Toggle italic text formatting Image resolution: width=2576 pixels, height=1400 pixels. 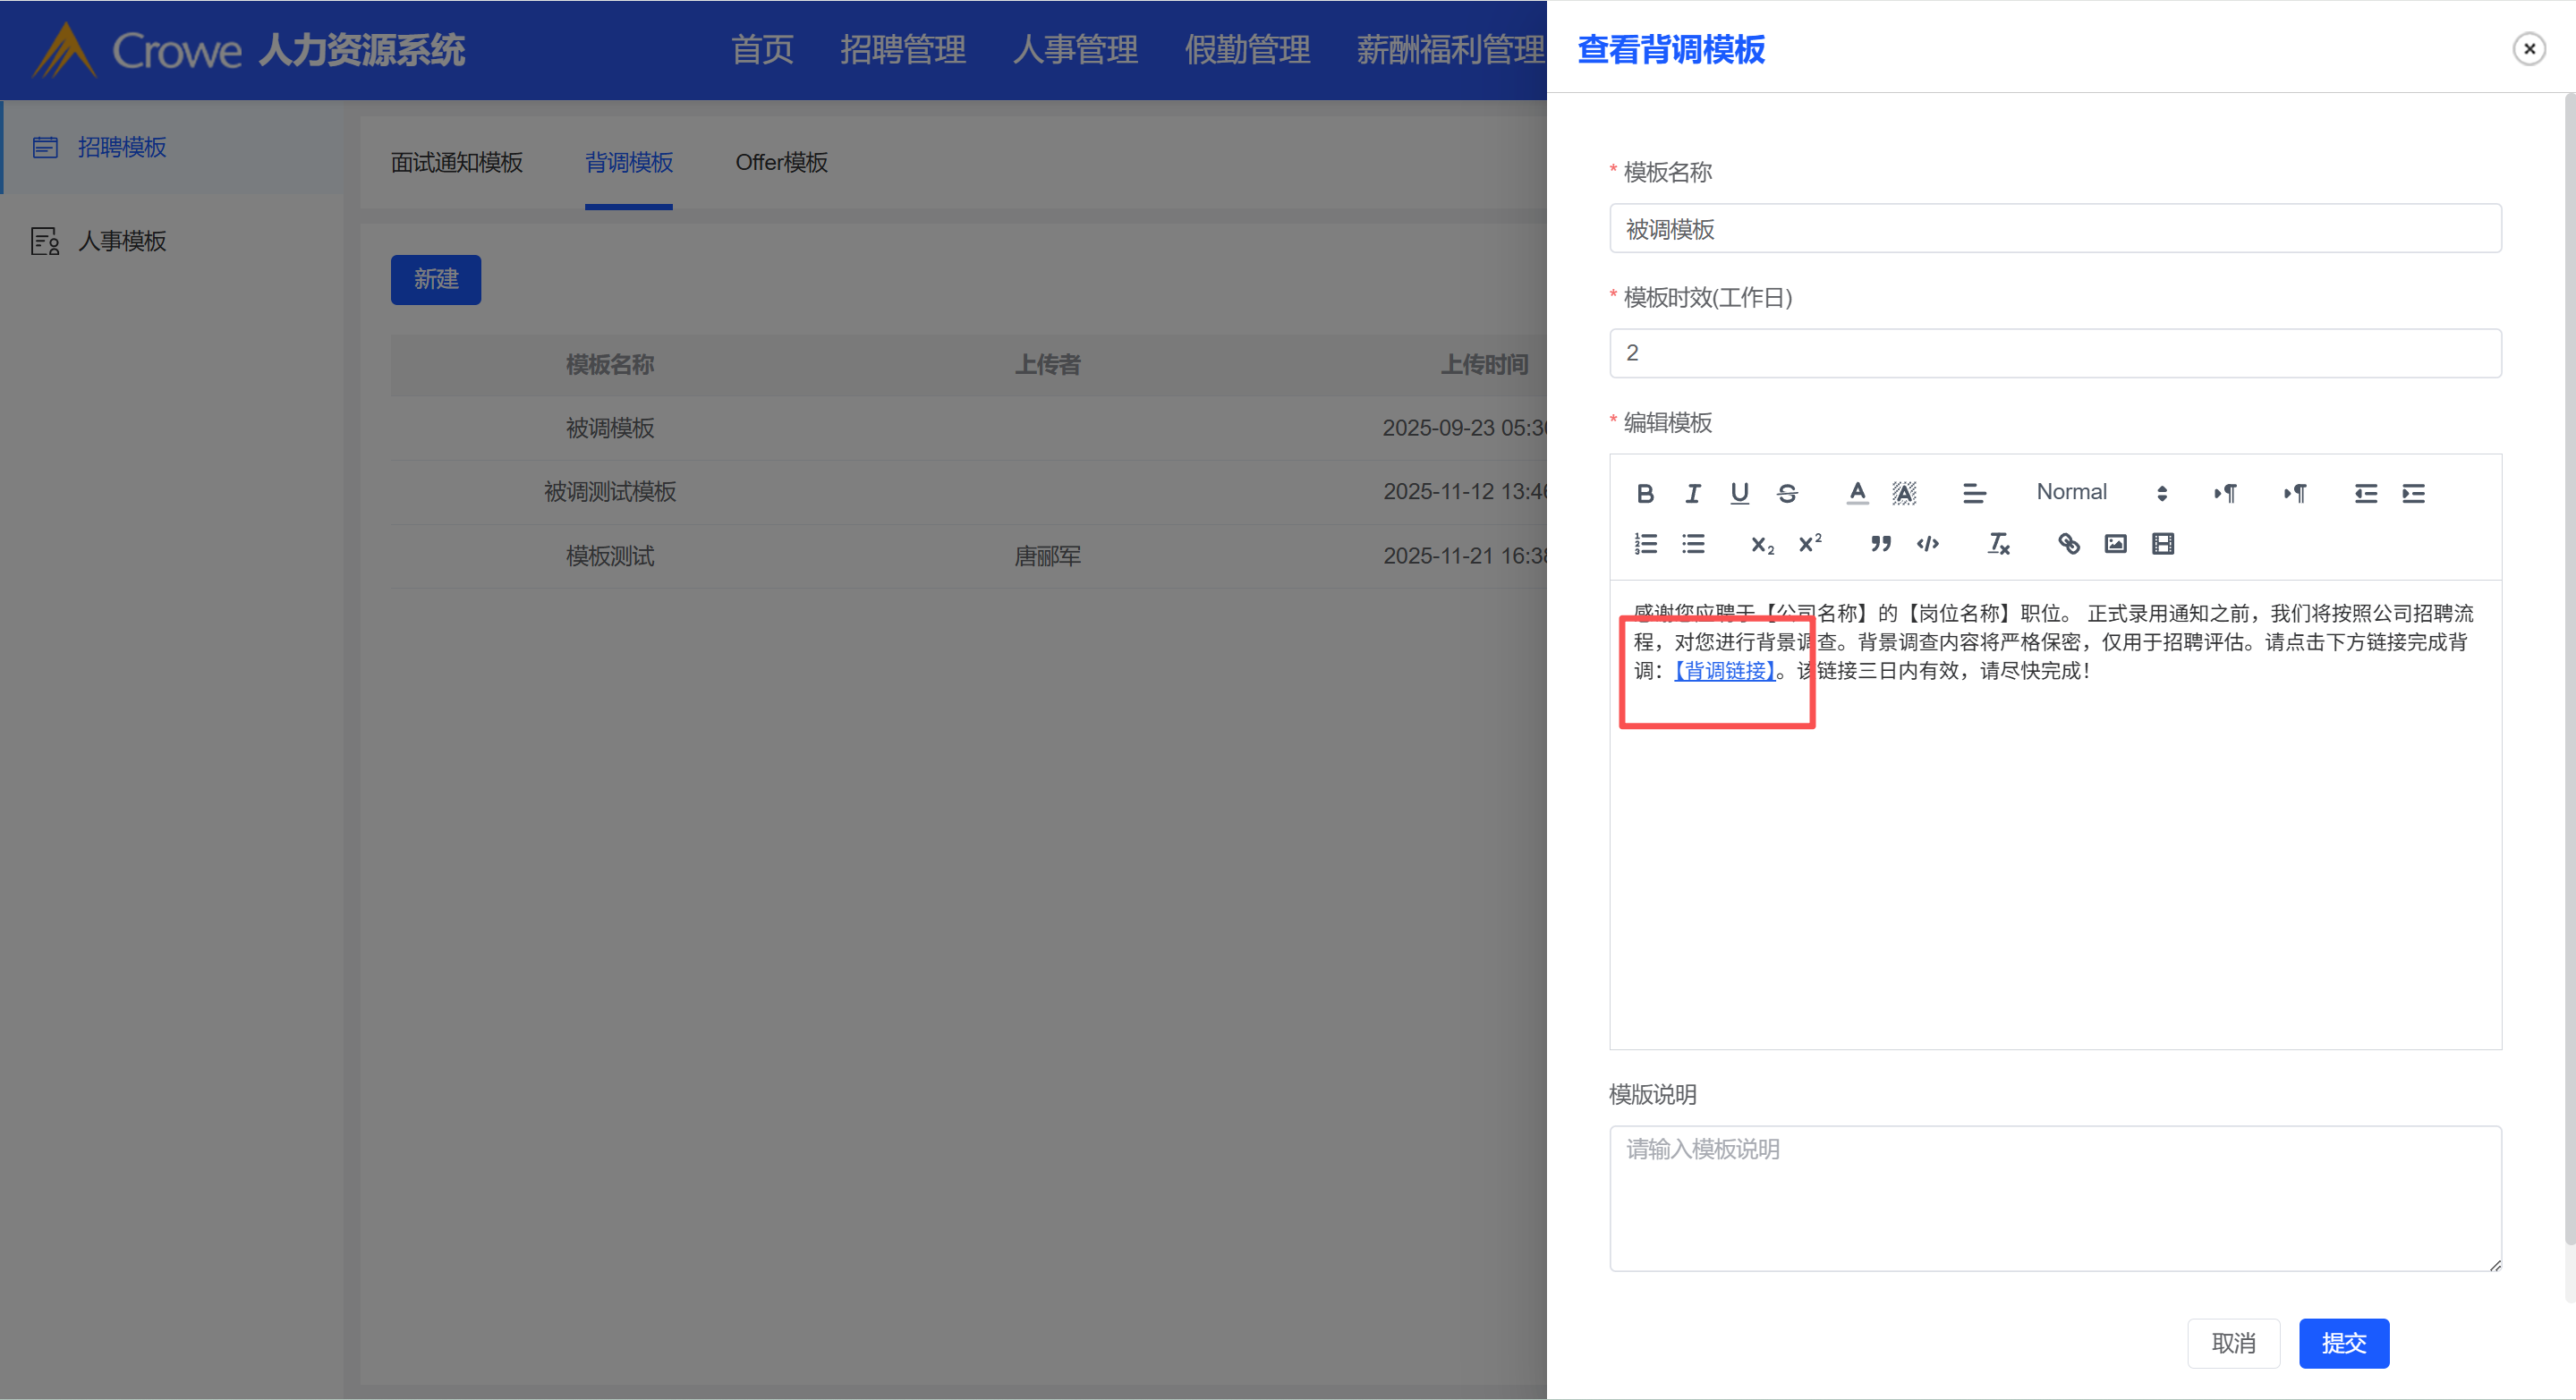1692,493
